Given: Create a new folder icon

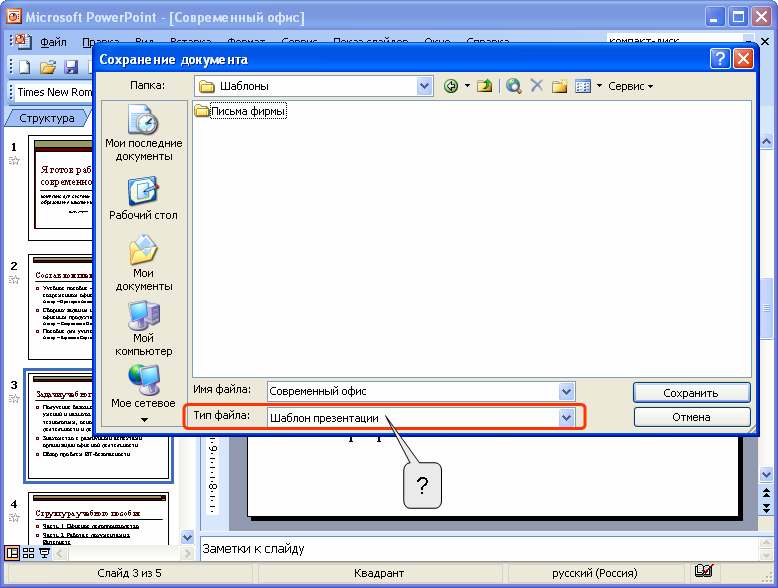Looking at the screenshot, I should tap(560, 86).
